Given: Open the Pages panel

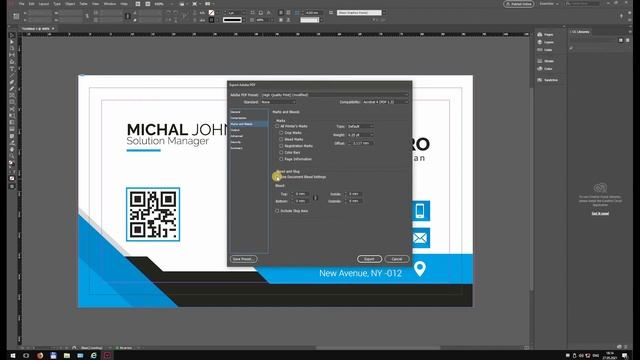Looking at the screenshot, I should pyautogui.click(x=545, y=35).
